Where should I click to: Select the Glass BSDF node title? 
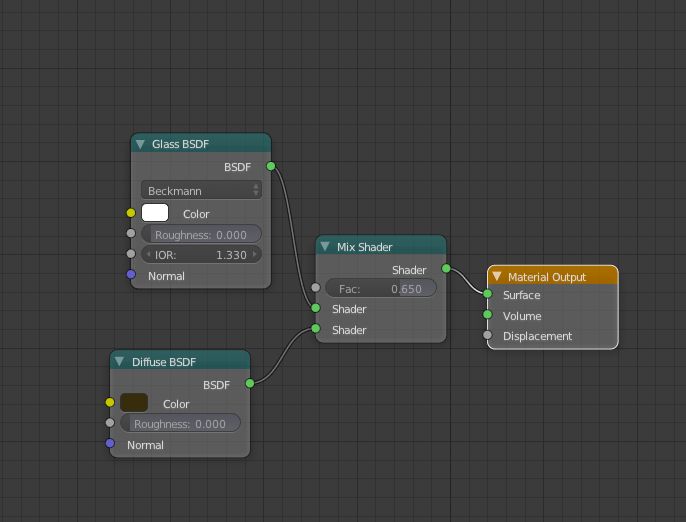180,144
